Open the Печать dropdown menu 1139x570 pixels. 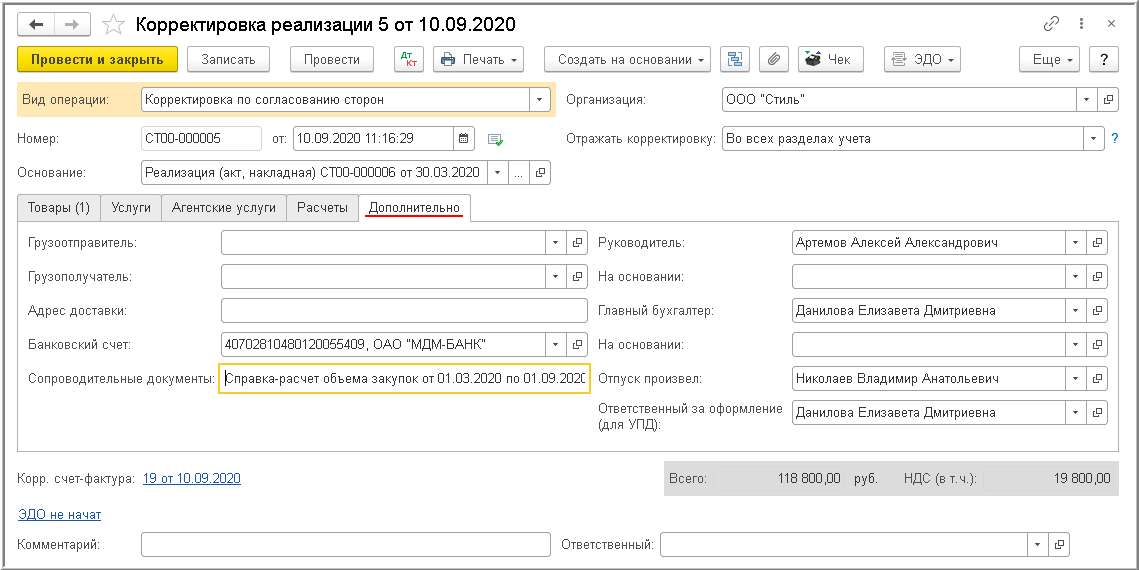tap(481, 60)
